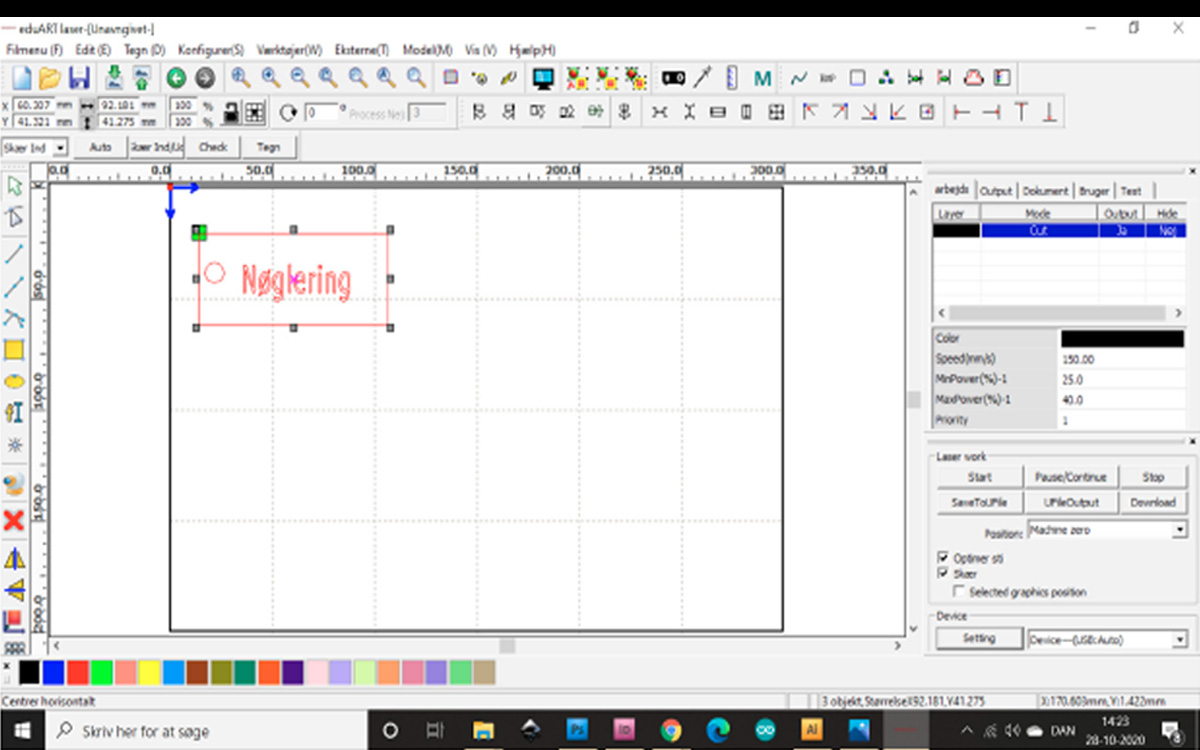Select the node edit tool
The height and width of the screenshot is (750, 1200).
[14, 218]
